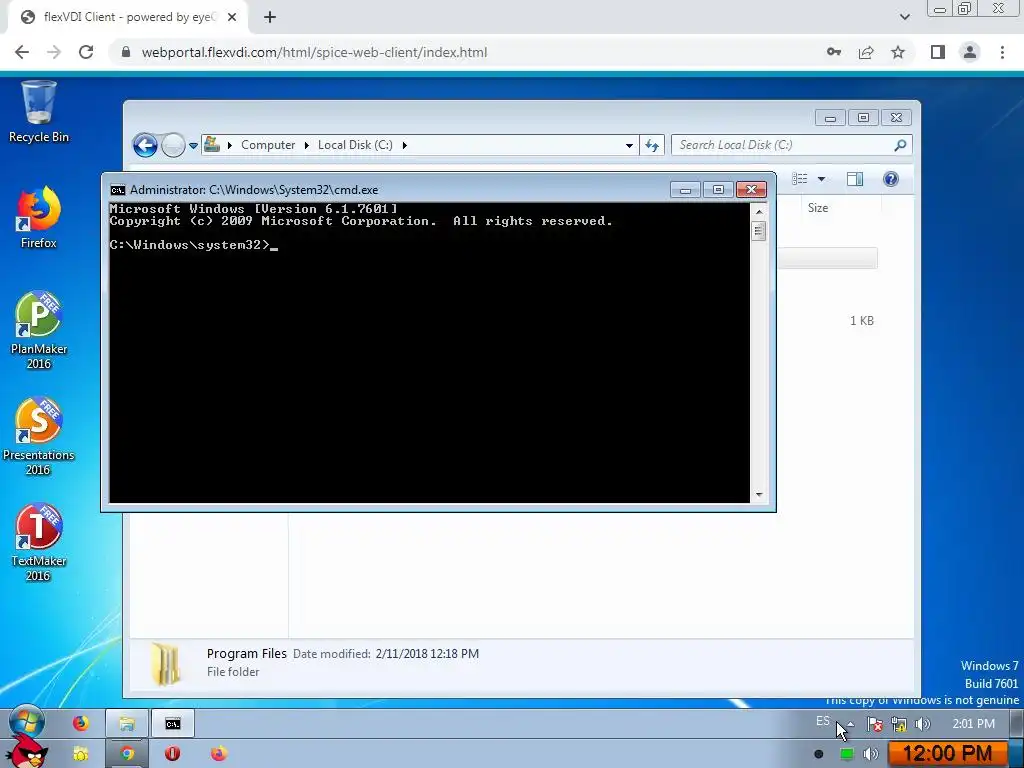The height and width of the screenshot is (768, 1024).
Task: Close the flexVDI Client browser tab
Action: click(232, 17)
